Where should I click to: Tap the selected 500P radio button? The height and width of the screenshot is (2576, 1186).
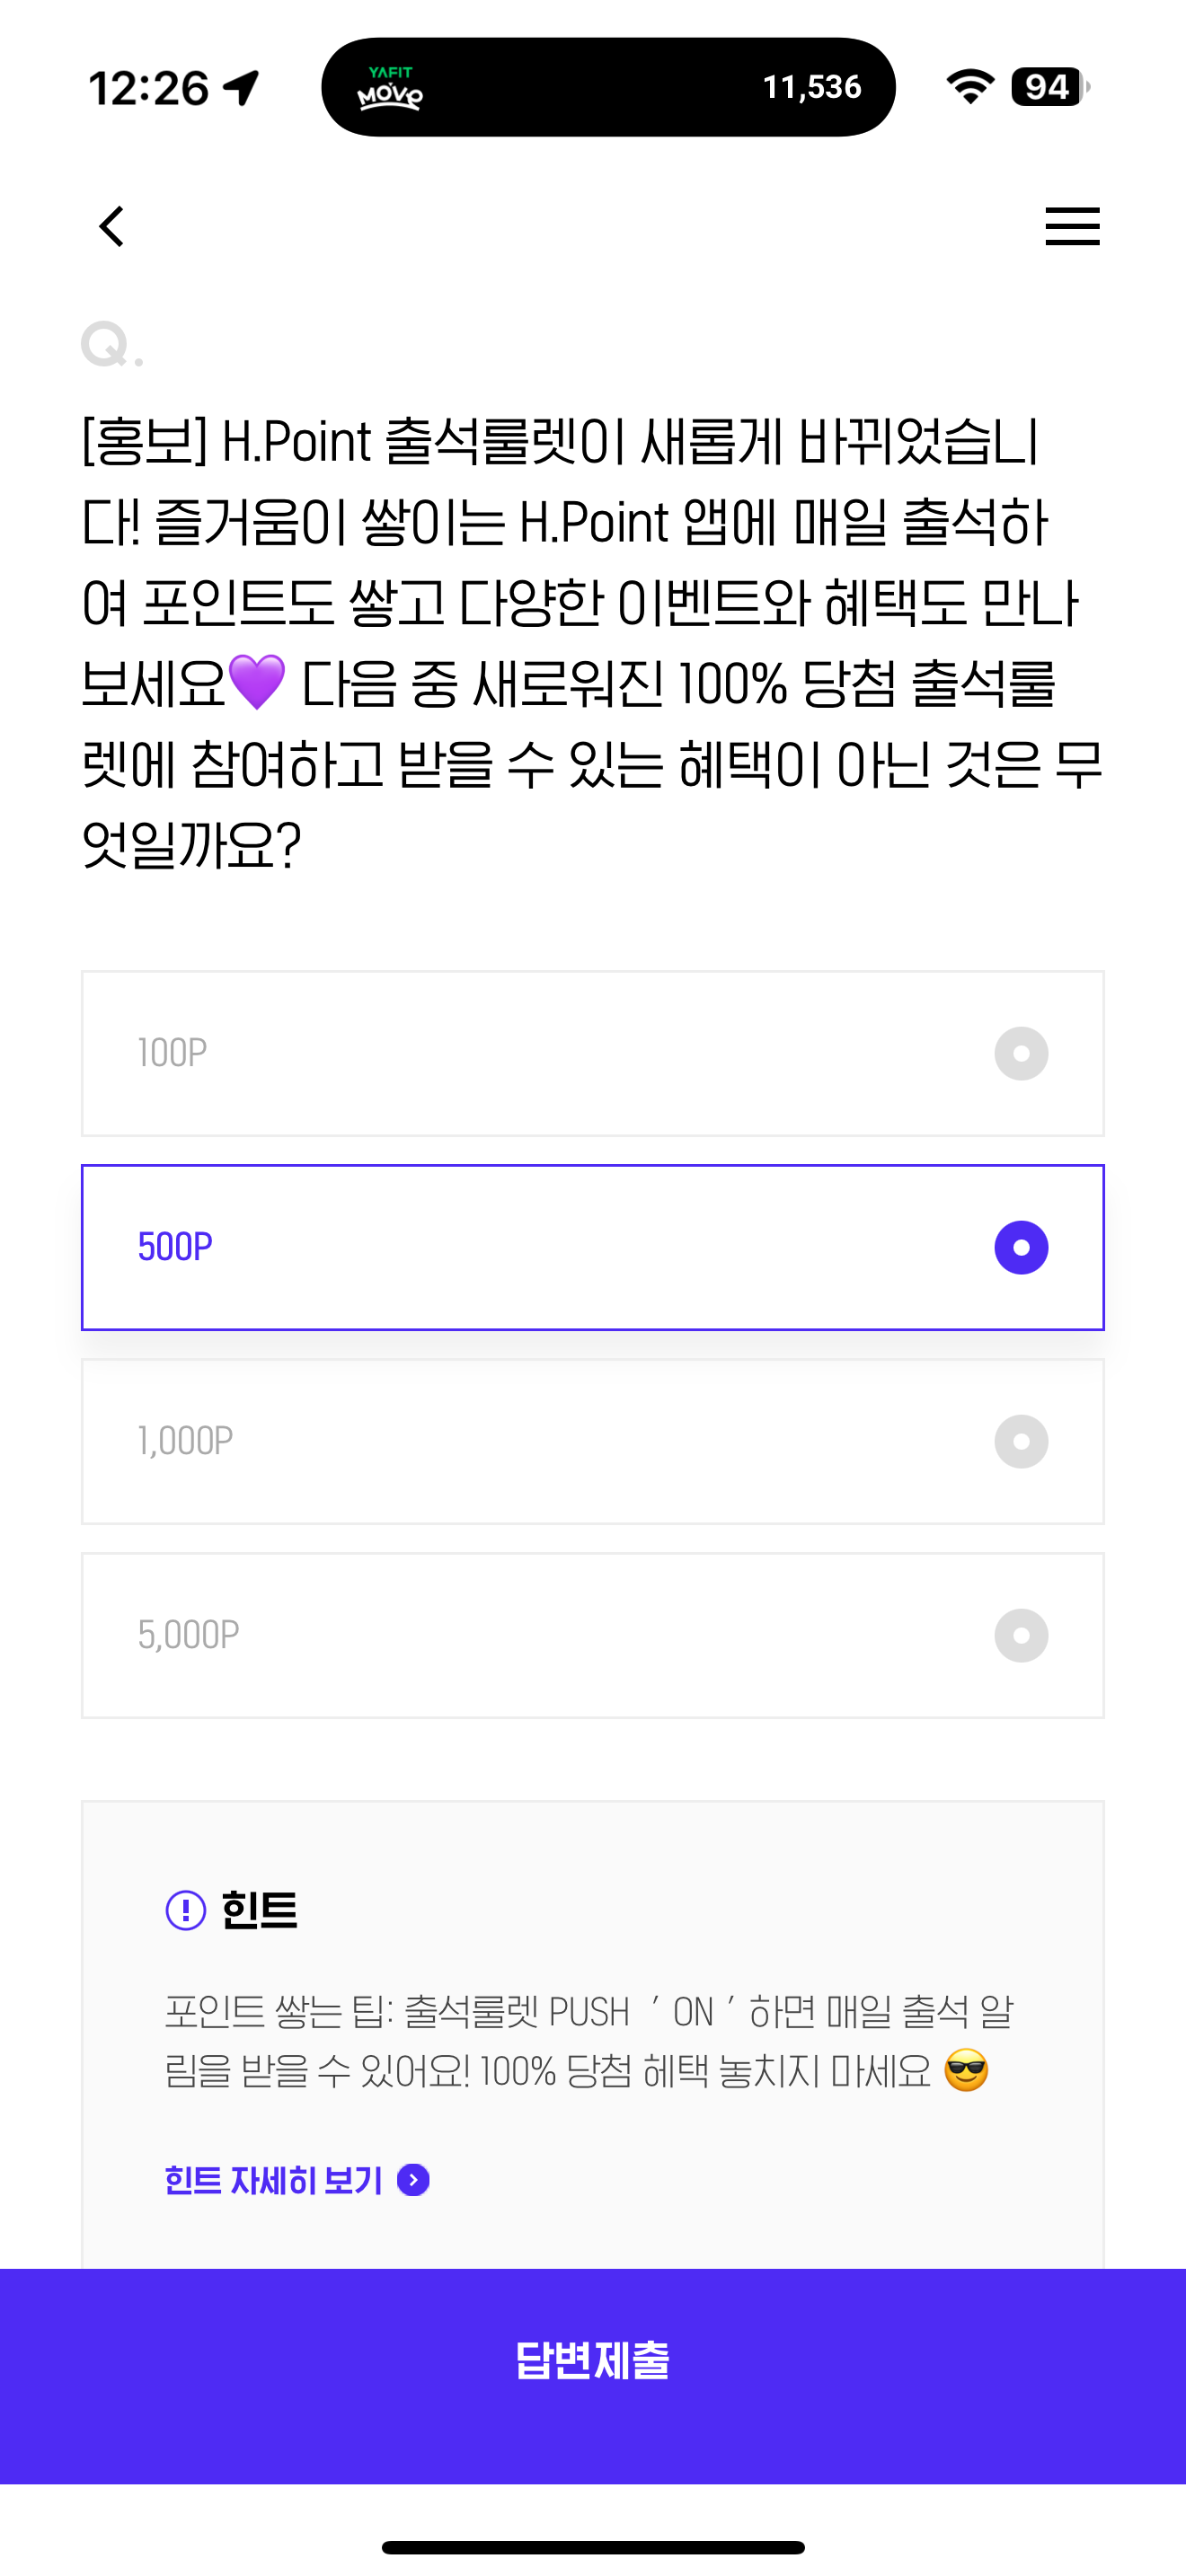pos(1021,1248)
